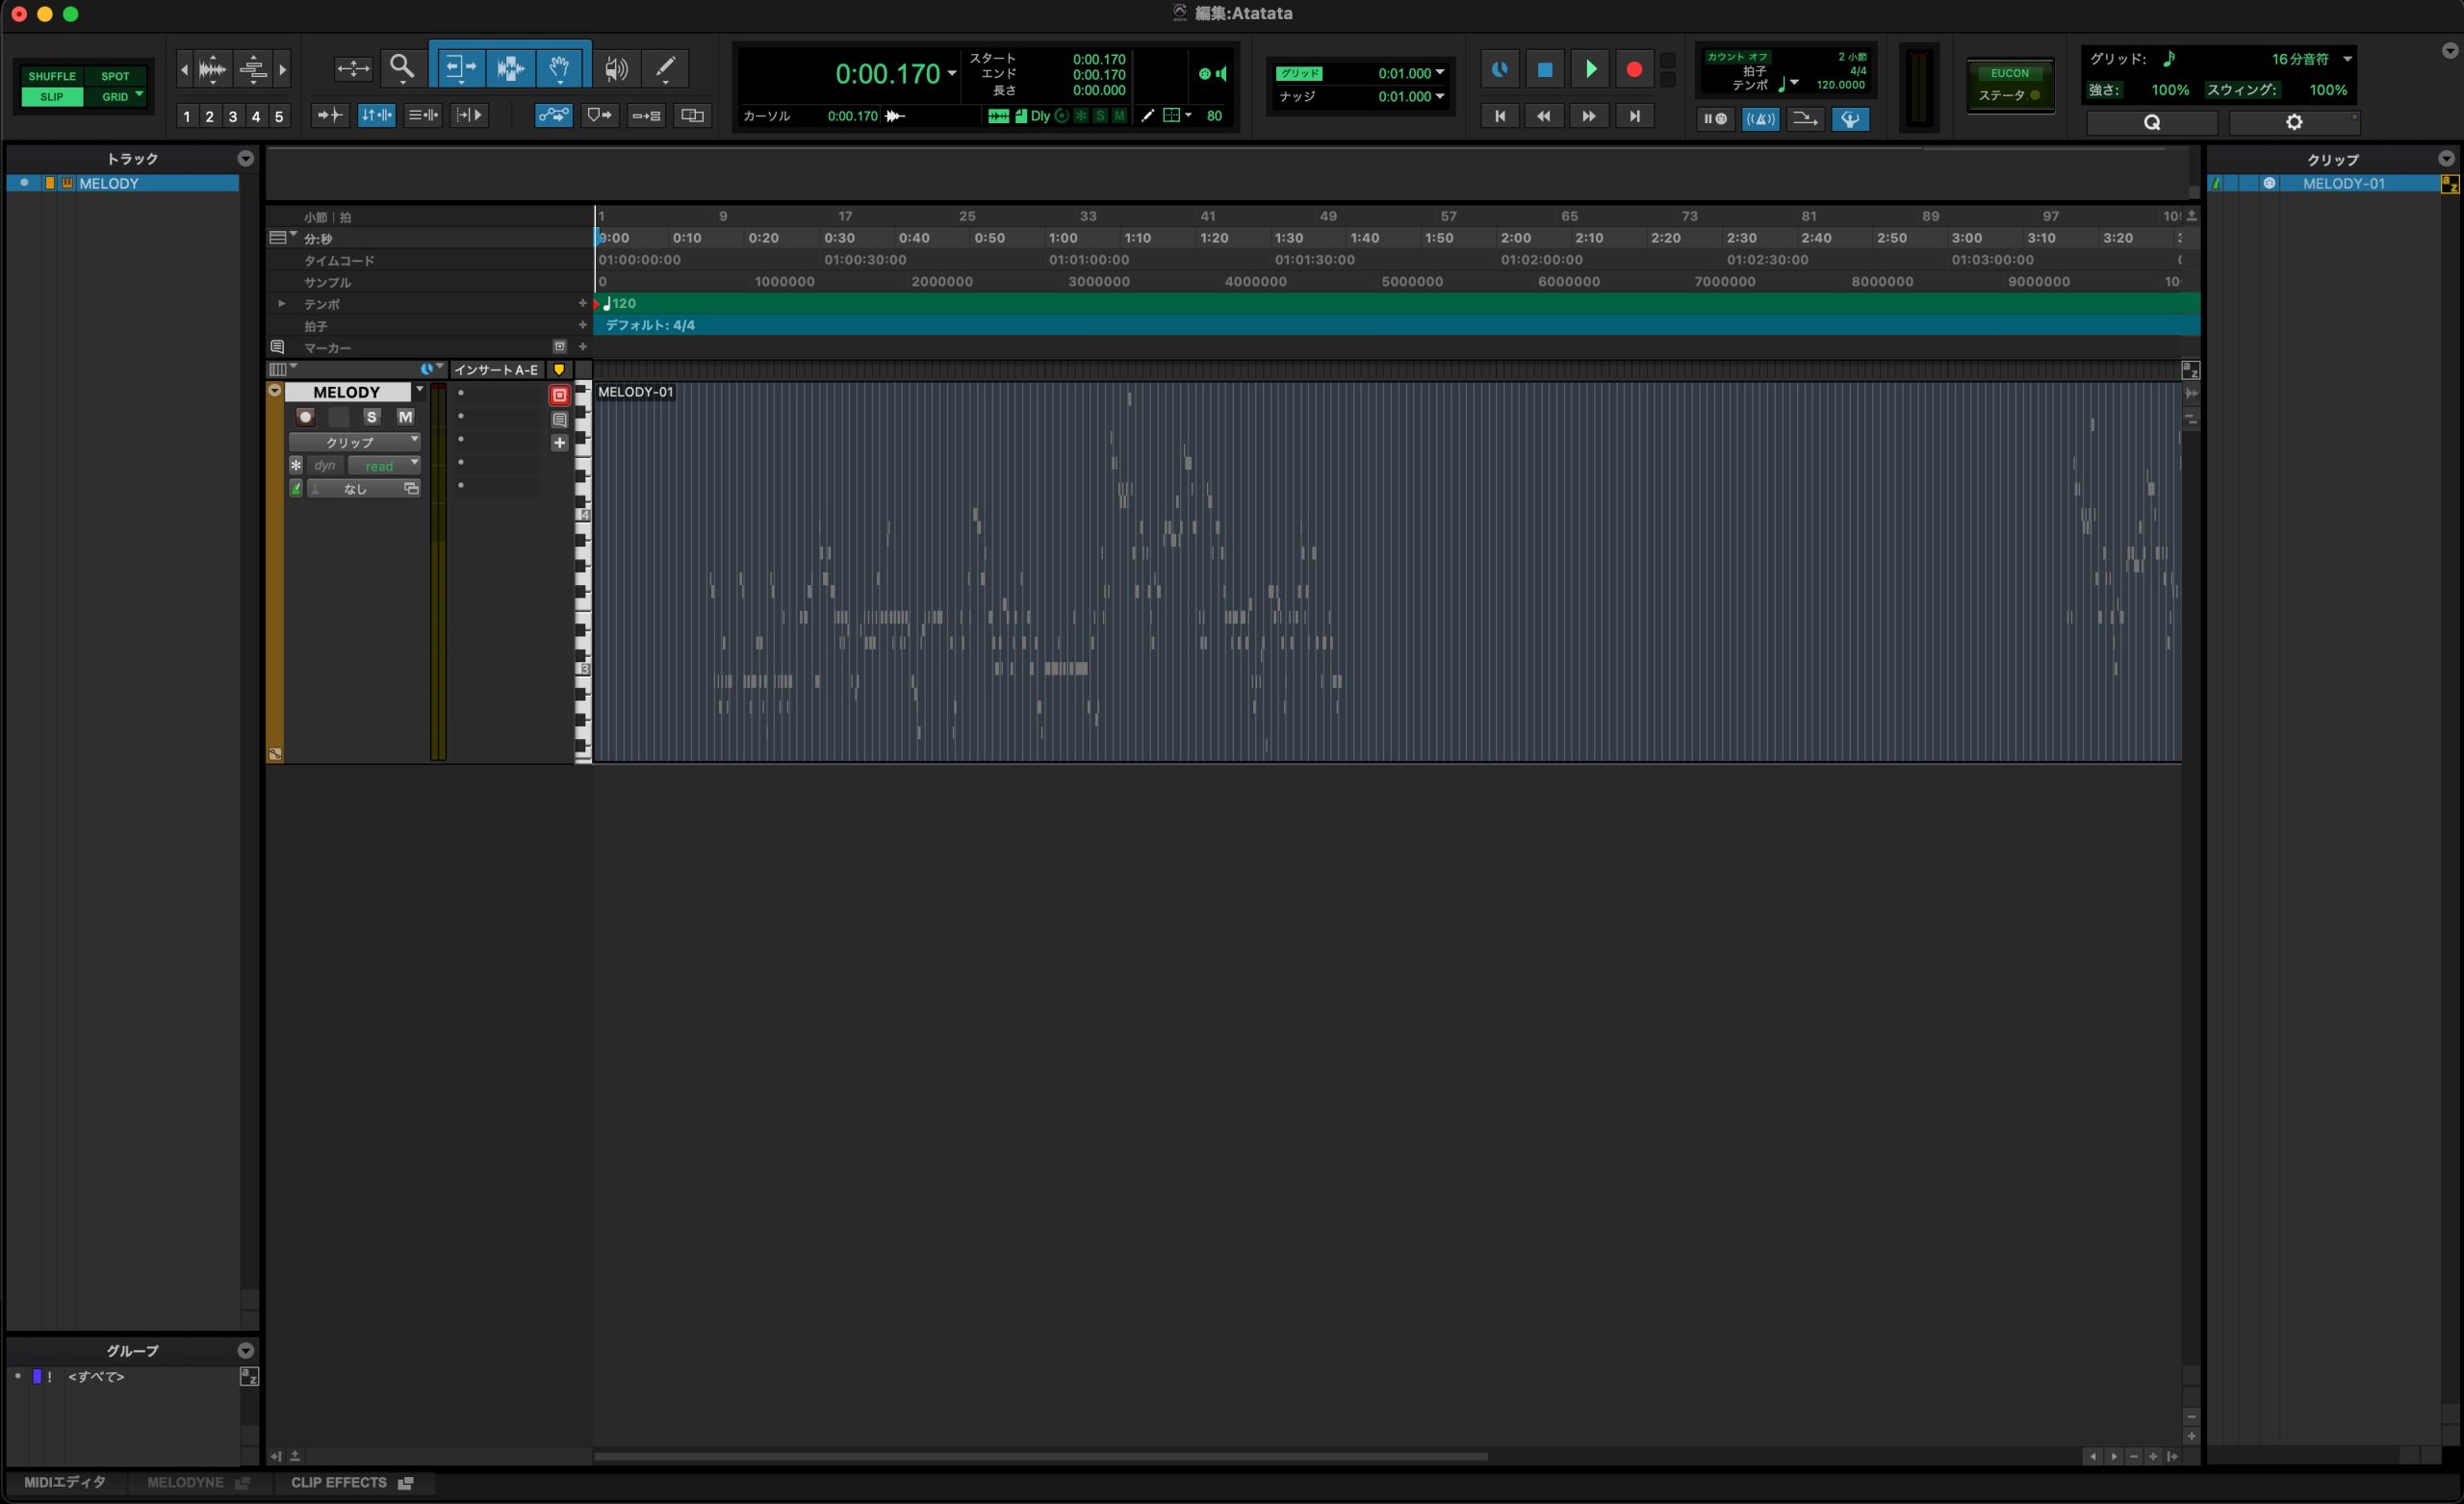The width and height of the screenshot is (2464, 1504).
Task: Toggle the wait-for-note MIDI button
Action: [x=1715, y=119]
